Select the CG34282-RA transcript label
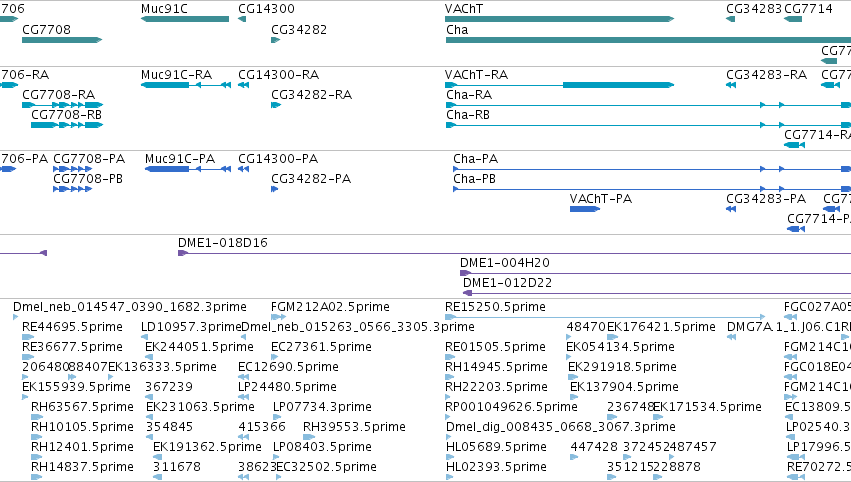851x482 pixels. tap(312, 94)
